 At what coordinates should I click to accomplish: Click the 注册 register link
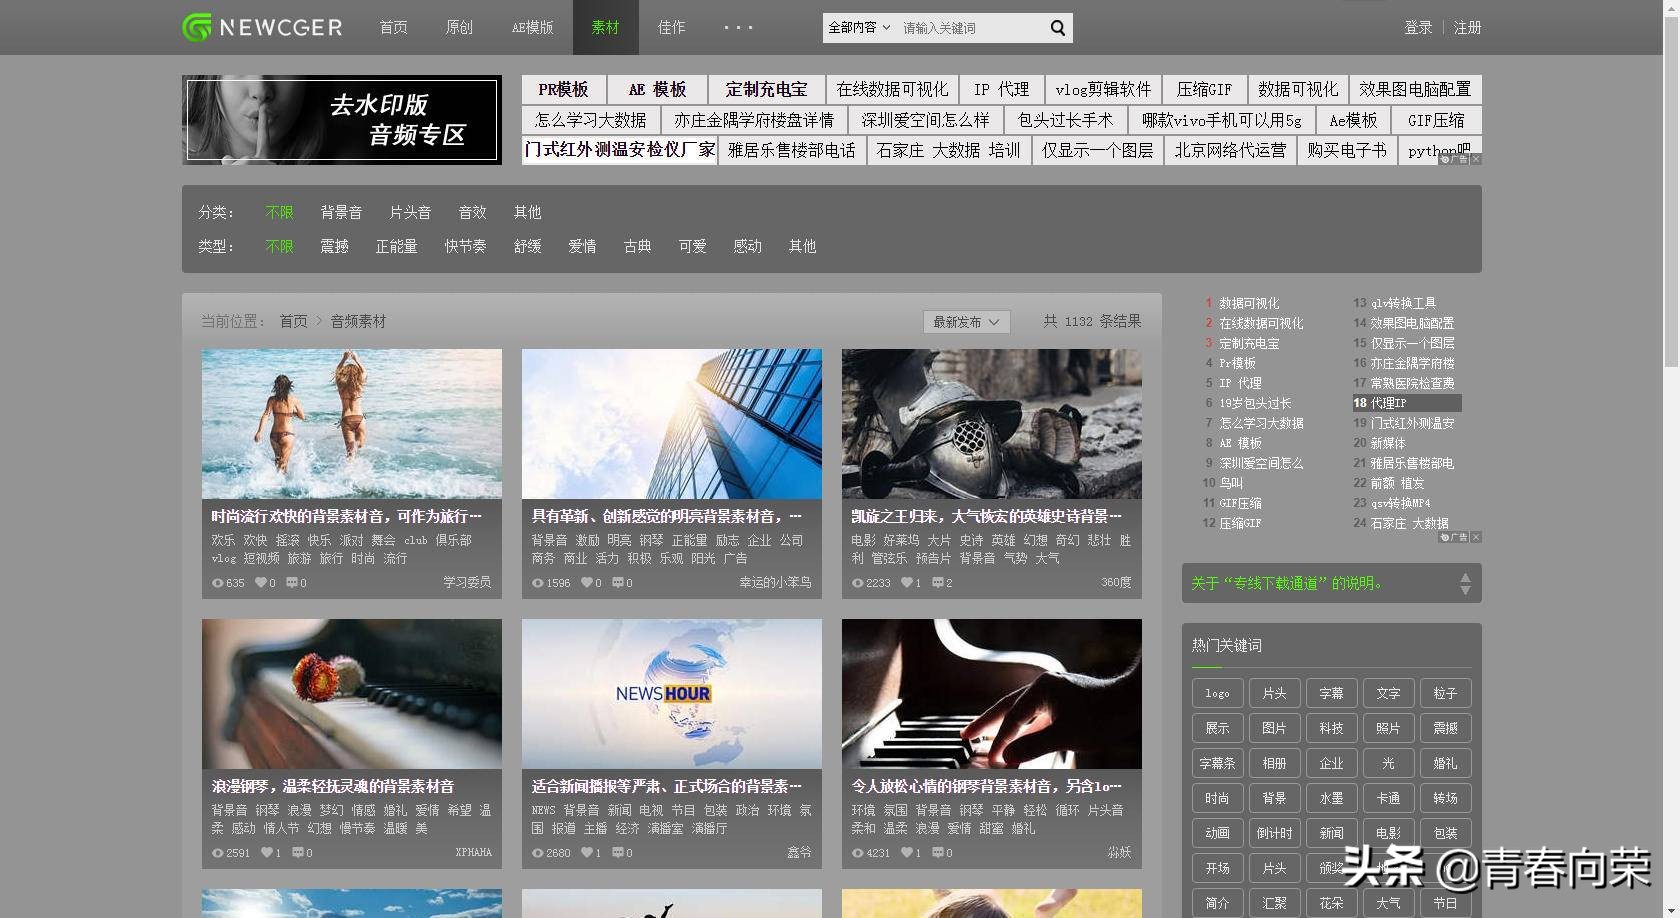click(1466, 28)
